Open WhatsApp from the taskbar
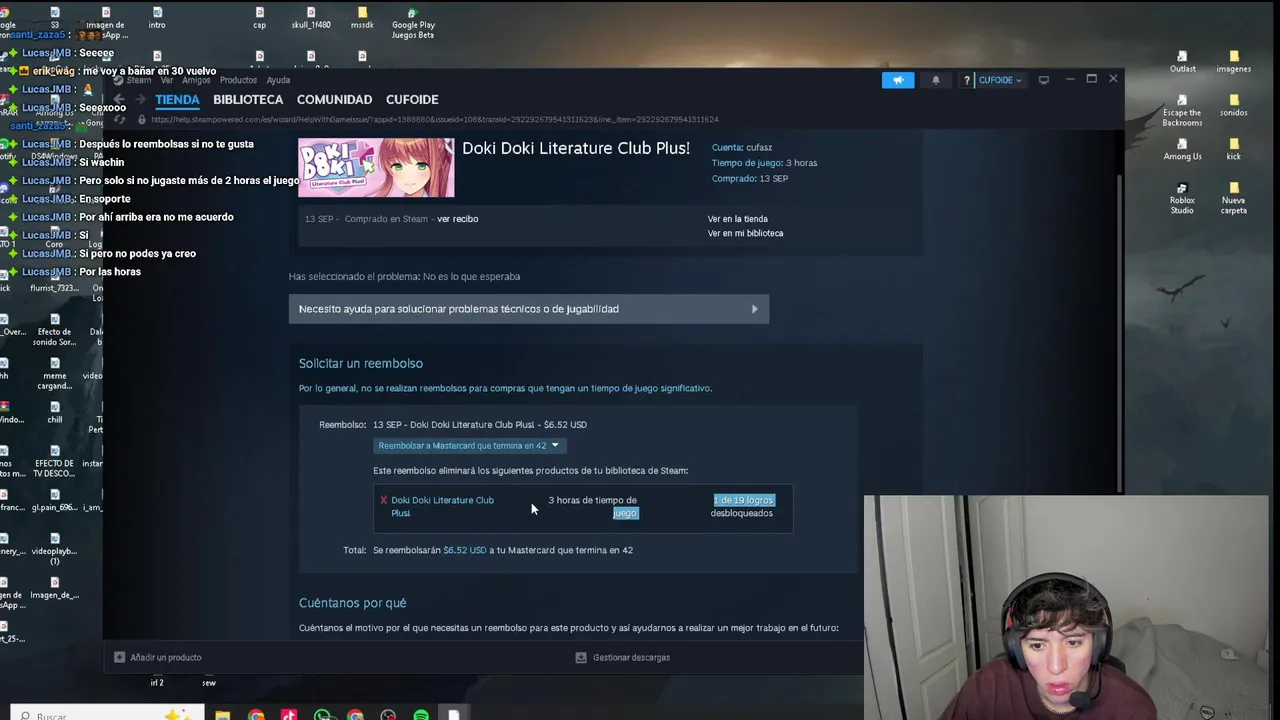The image size is (1280, 720). (x=322, y=715)
